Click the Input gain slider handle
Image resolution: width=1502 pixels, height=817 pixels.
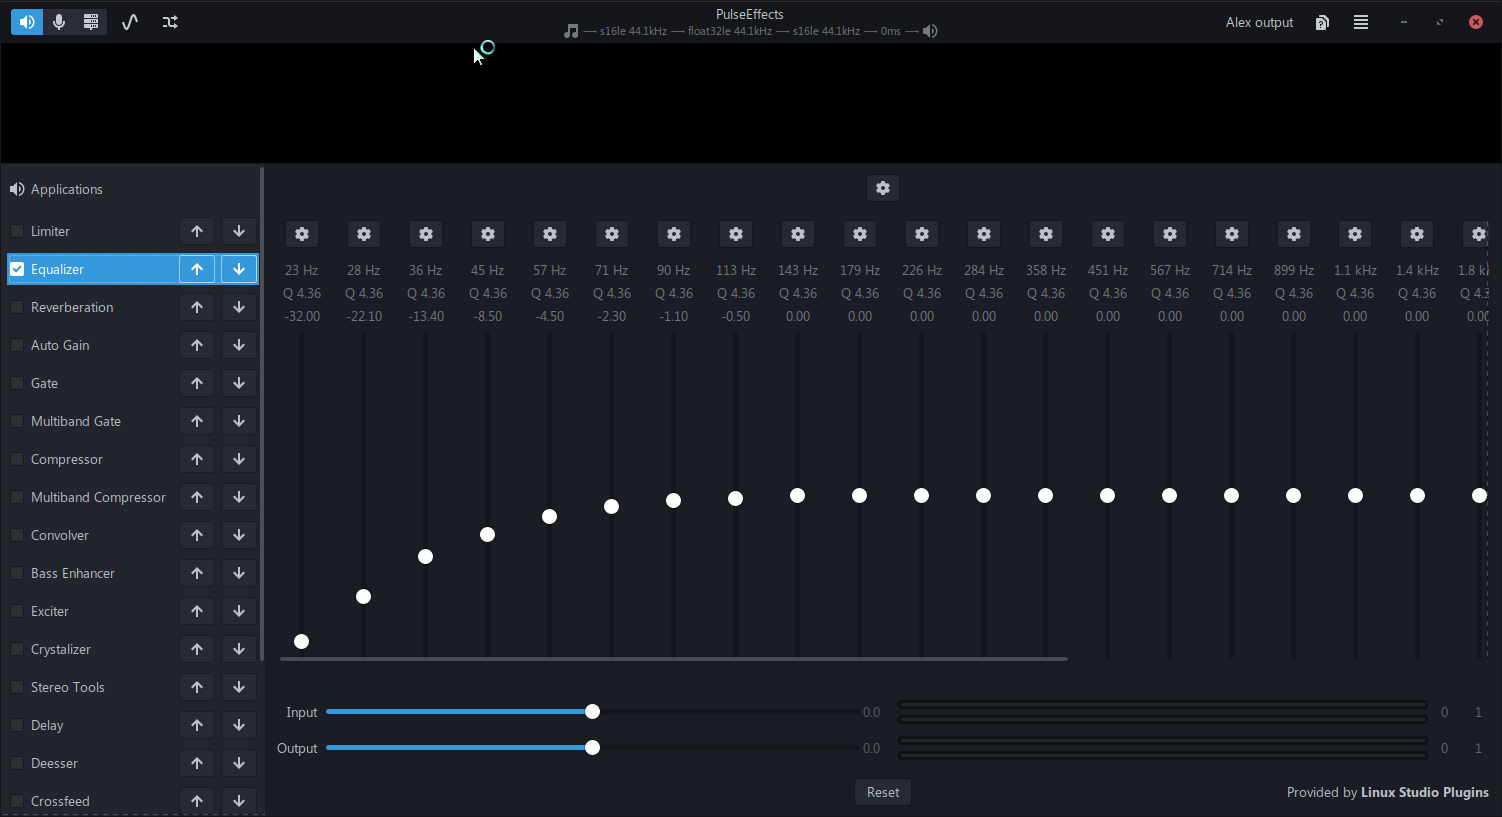592,712
